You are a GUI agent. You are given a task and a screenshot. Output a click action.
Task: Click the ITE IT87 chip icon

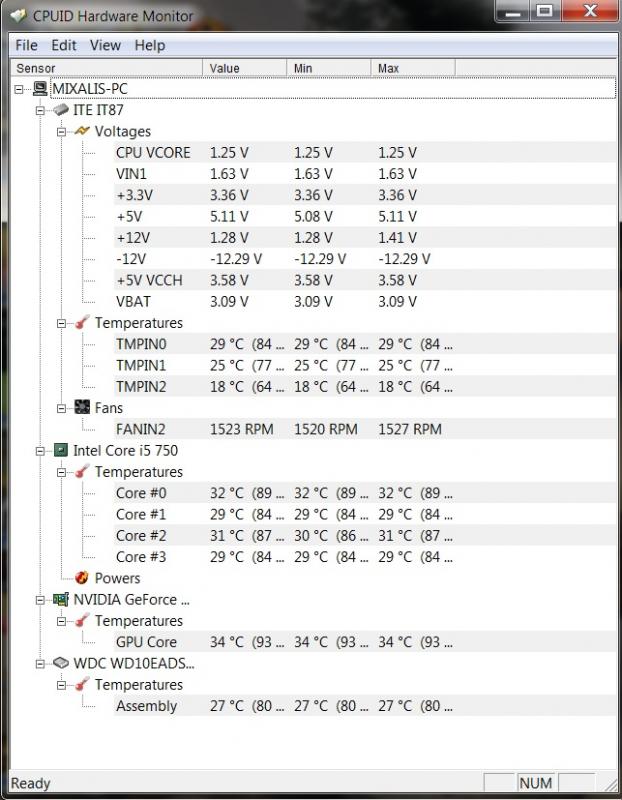pos(61,110)
